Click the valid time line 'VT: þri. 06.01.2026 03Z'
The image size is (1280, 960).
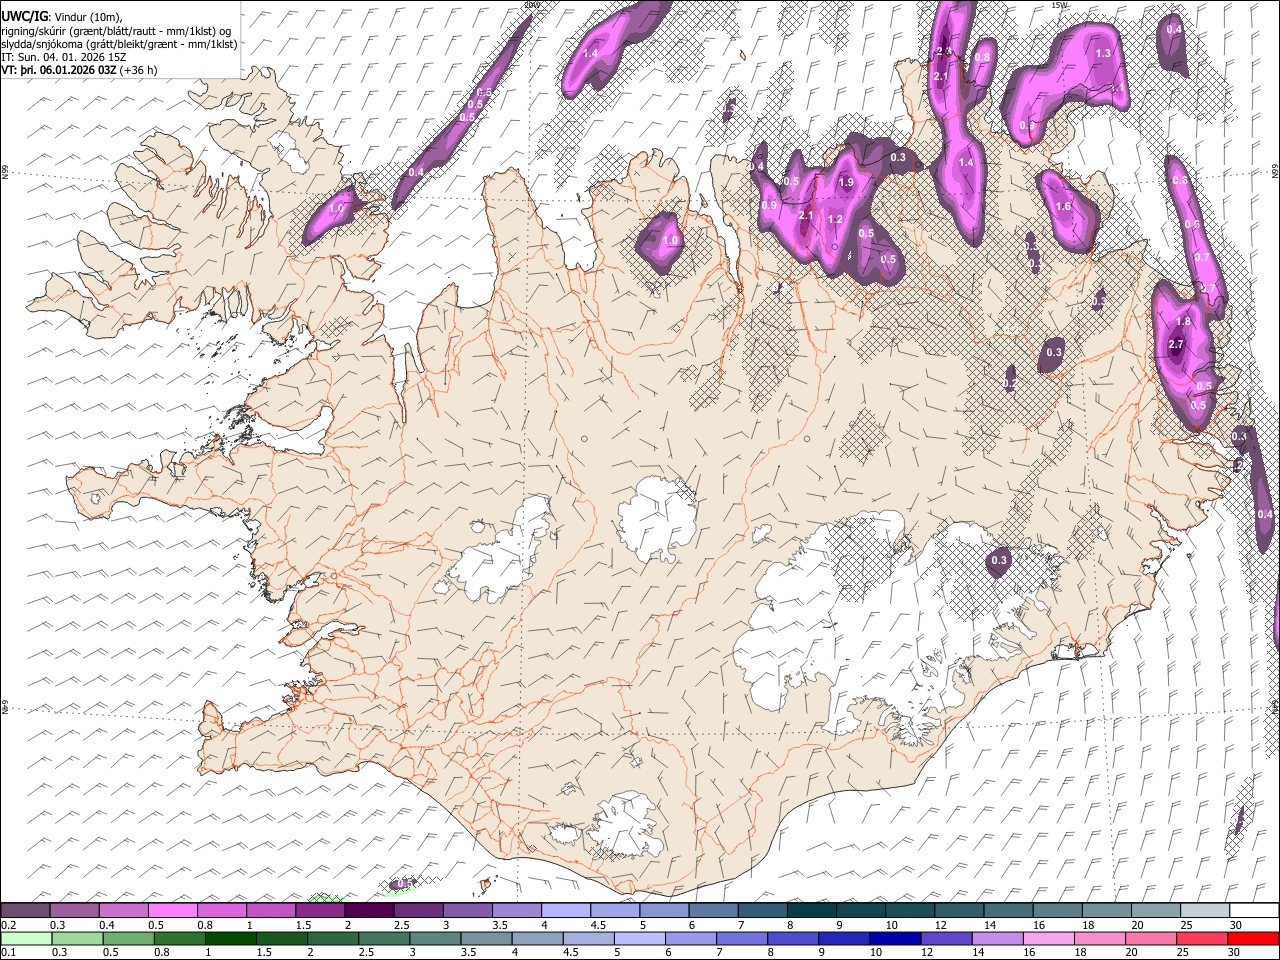tap(61, 70)
